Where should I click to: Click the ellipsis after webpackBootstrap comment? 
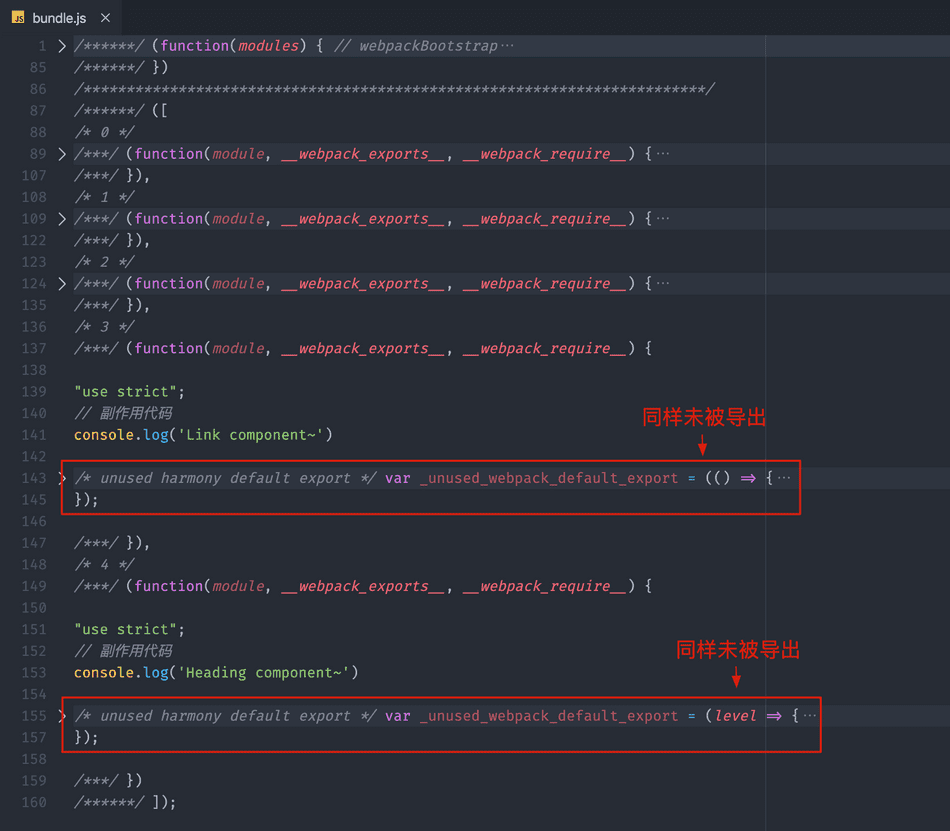point(507,46)
